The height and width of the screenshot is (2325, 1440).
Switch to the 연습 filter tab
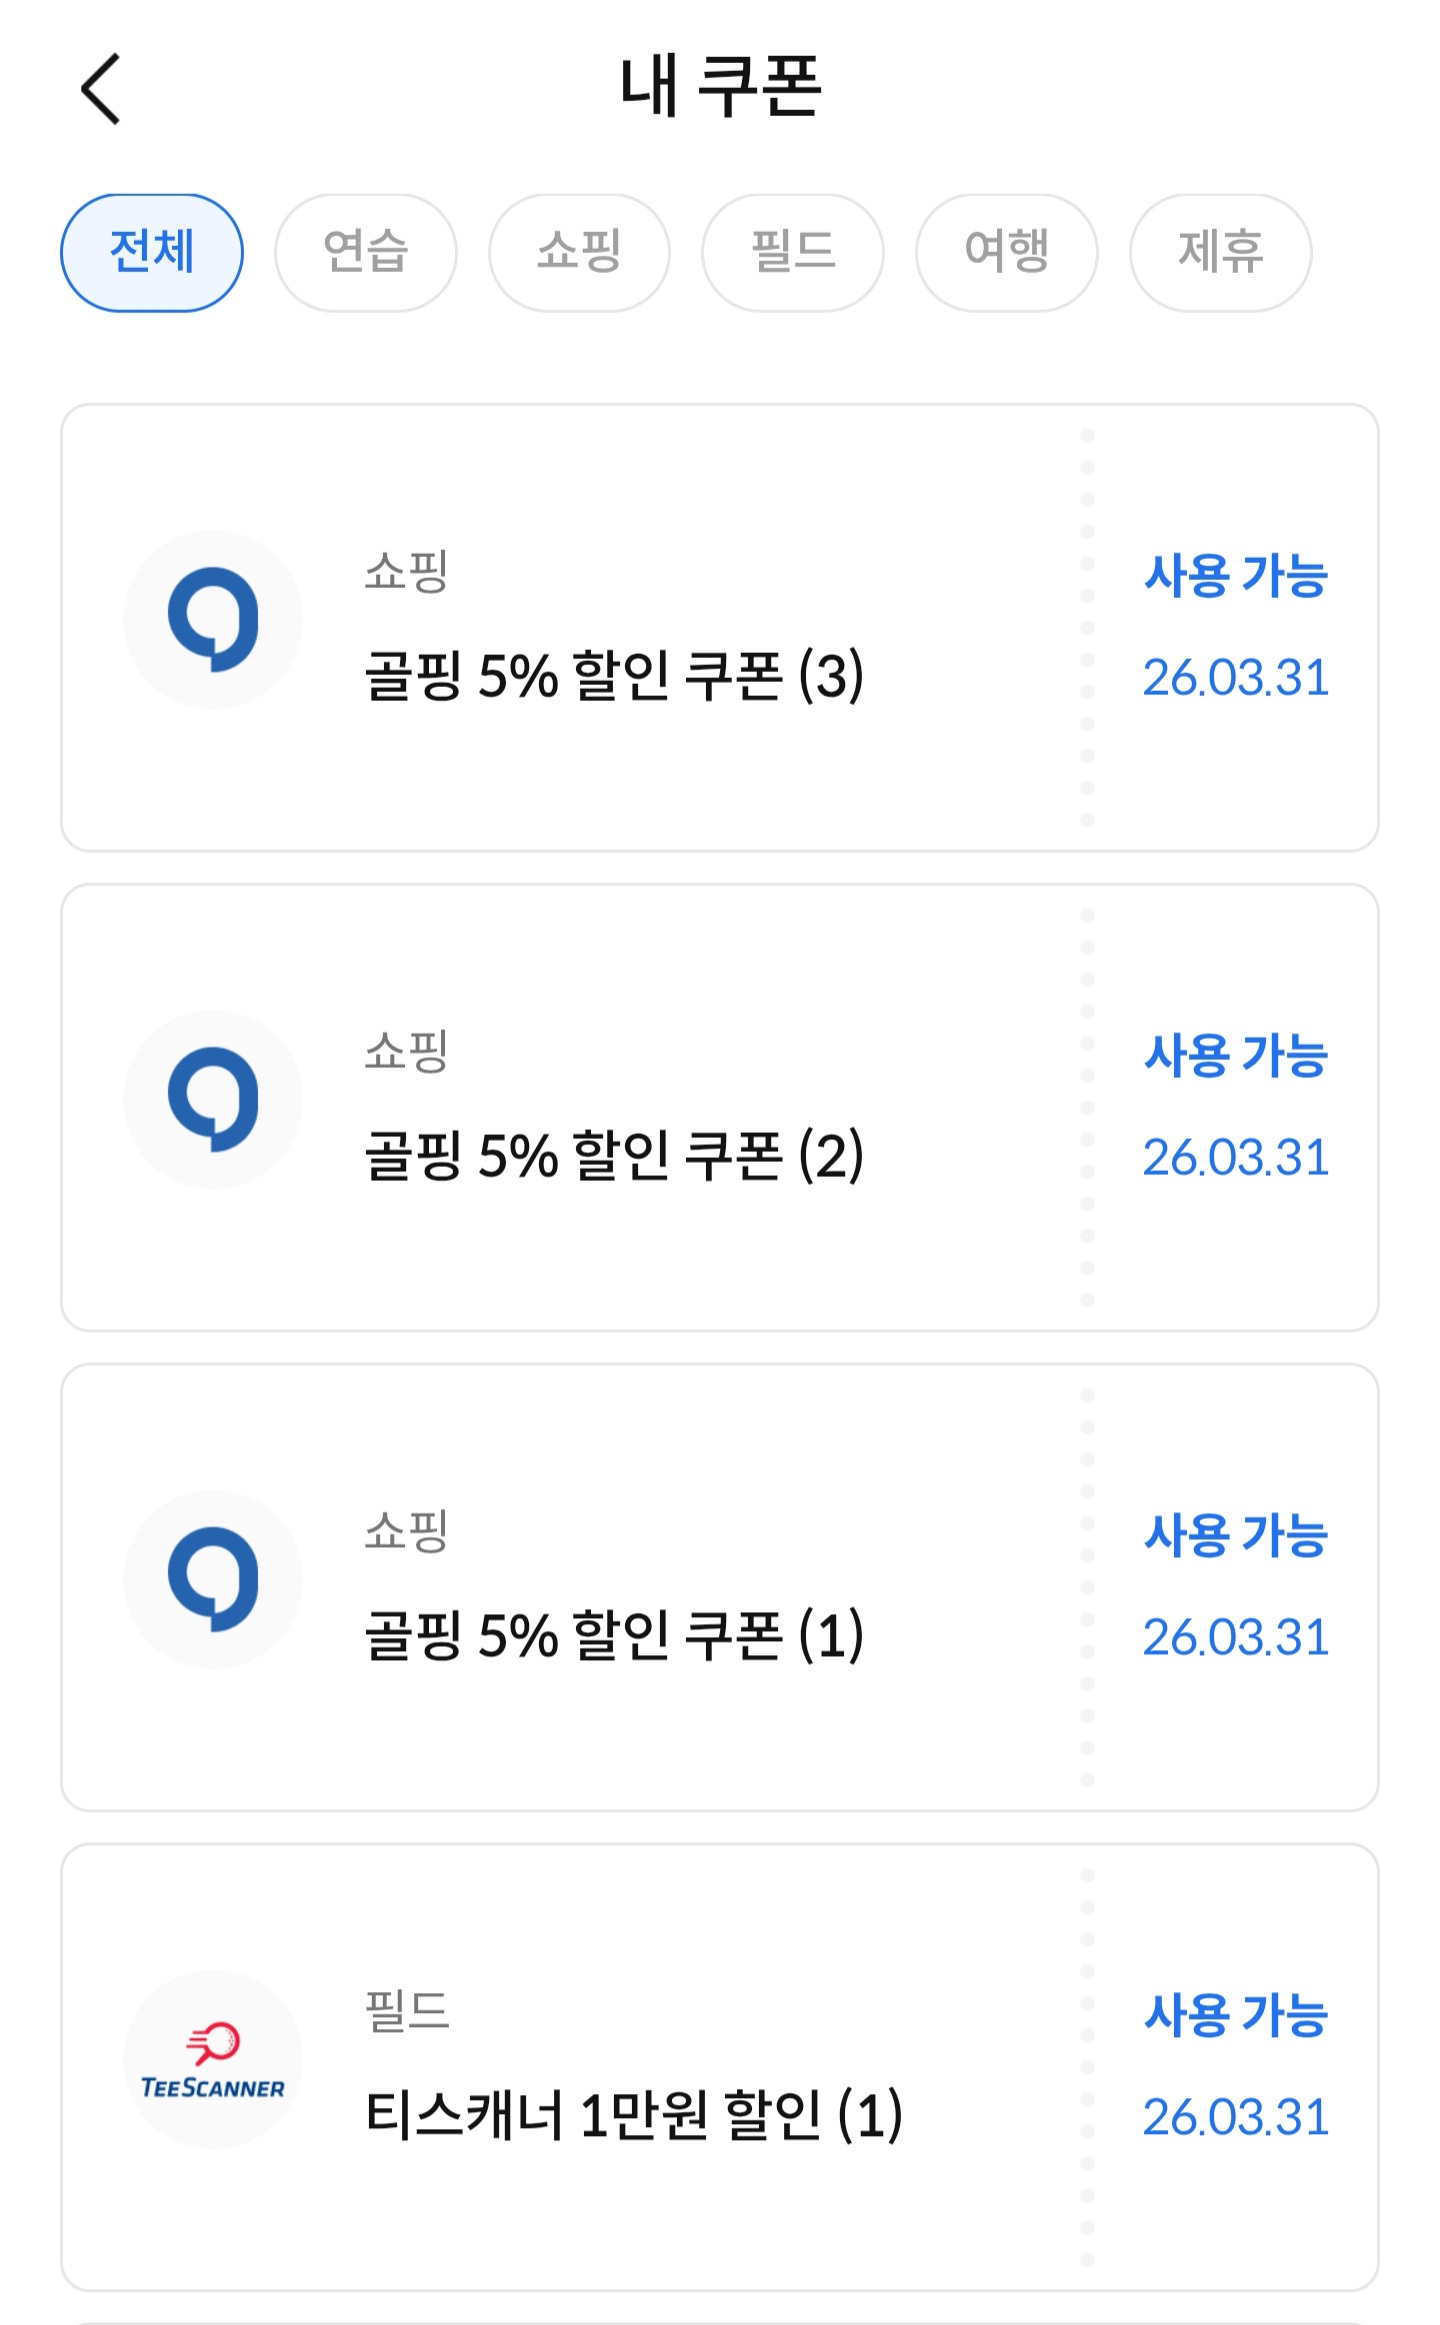[x=366, y=252]
